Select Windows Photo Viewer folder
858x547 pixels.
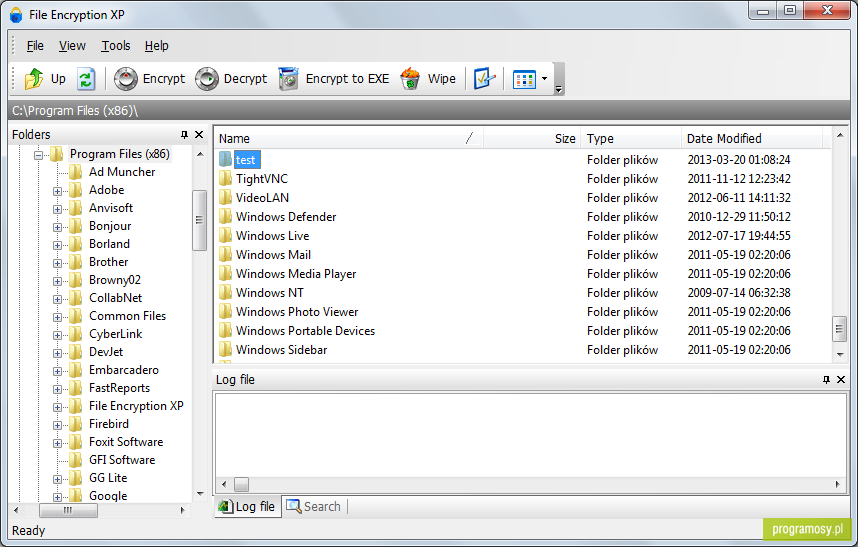(x=297, y=312)
